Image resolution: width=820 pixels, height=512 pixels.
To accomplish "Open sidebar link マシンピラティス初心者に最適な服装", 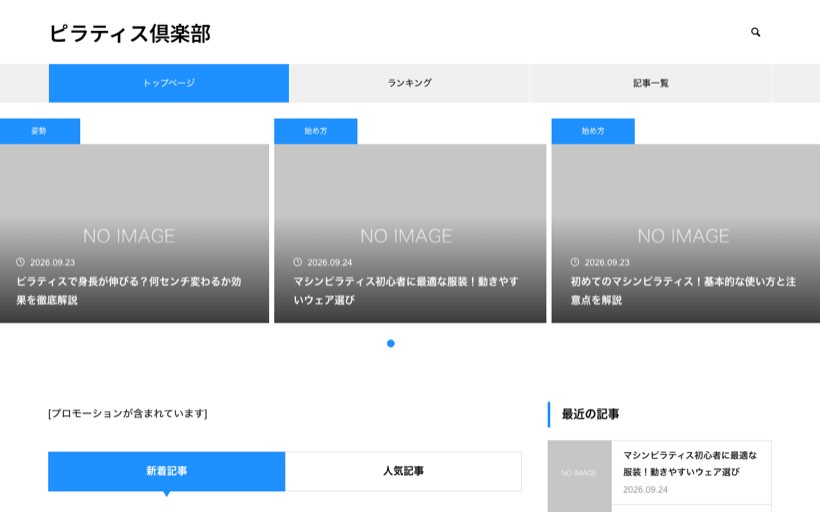I will (690, 463).
